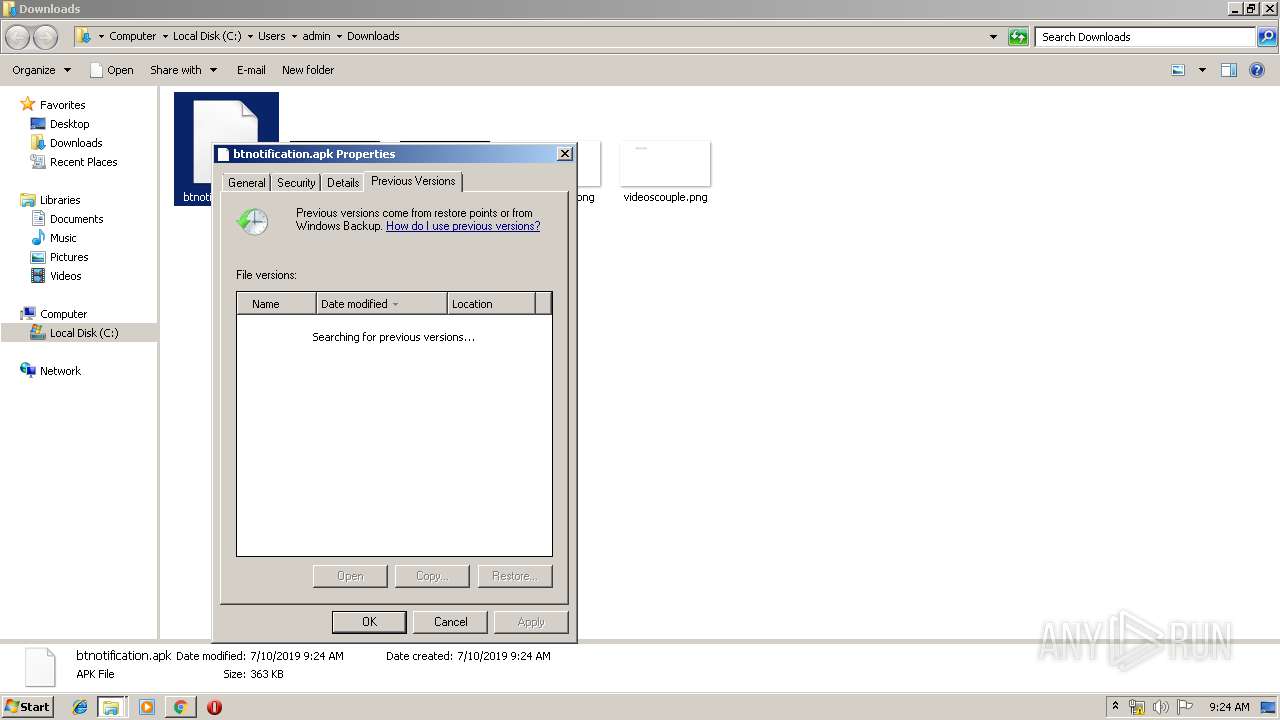The image size is (1280, 720).
Task: Close the btnotification.apk Properties dialog
Action: tap(564, 154)
